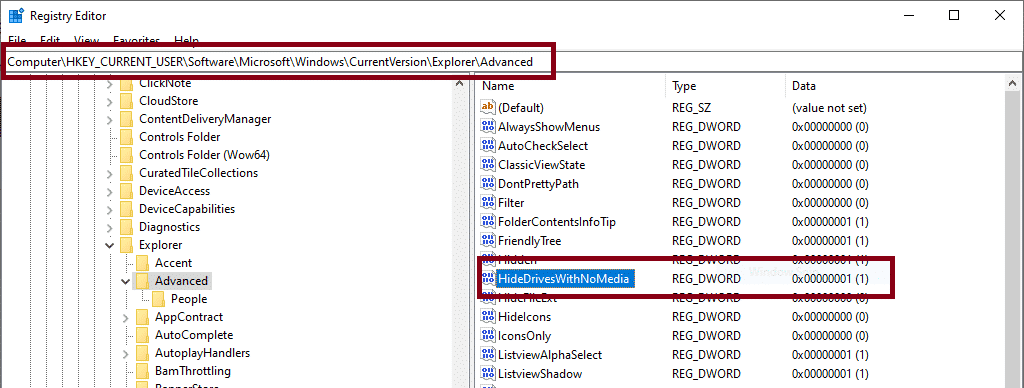This screenshot has height=388, width=1024.
Task: Select the CuratedTileCollections tree label
Action: [199, 173]
